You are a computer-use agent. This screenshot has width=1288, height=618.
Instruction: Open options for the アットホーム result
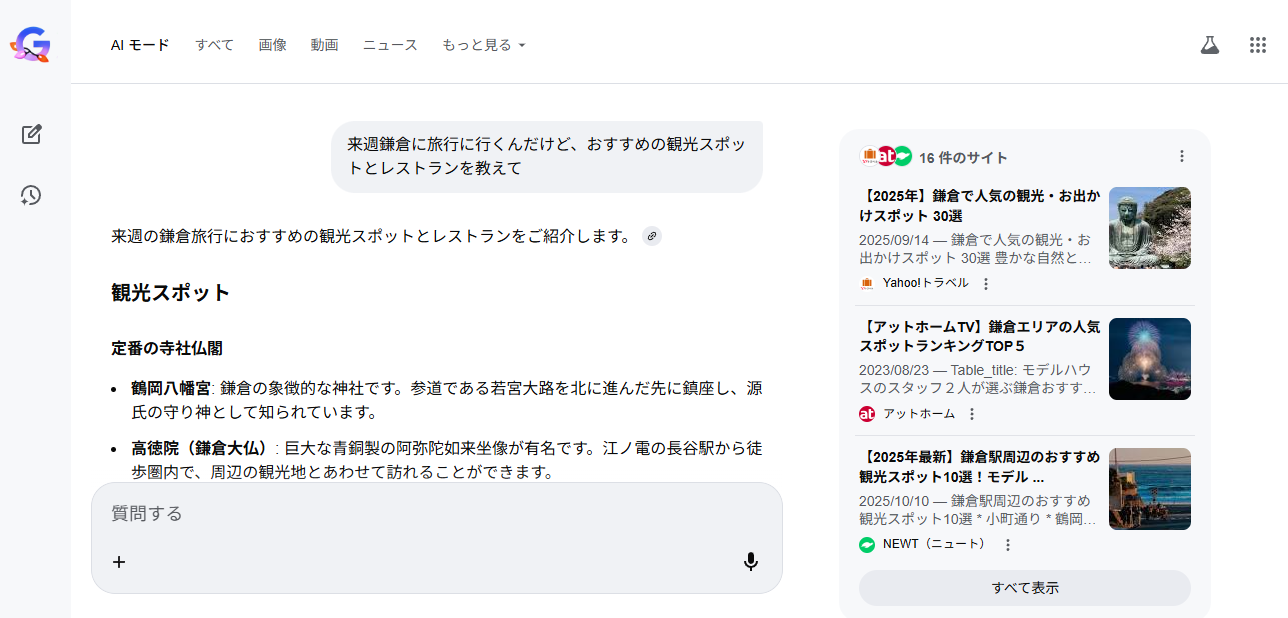click(972, 414)
